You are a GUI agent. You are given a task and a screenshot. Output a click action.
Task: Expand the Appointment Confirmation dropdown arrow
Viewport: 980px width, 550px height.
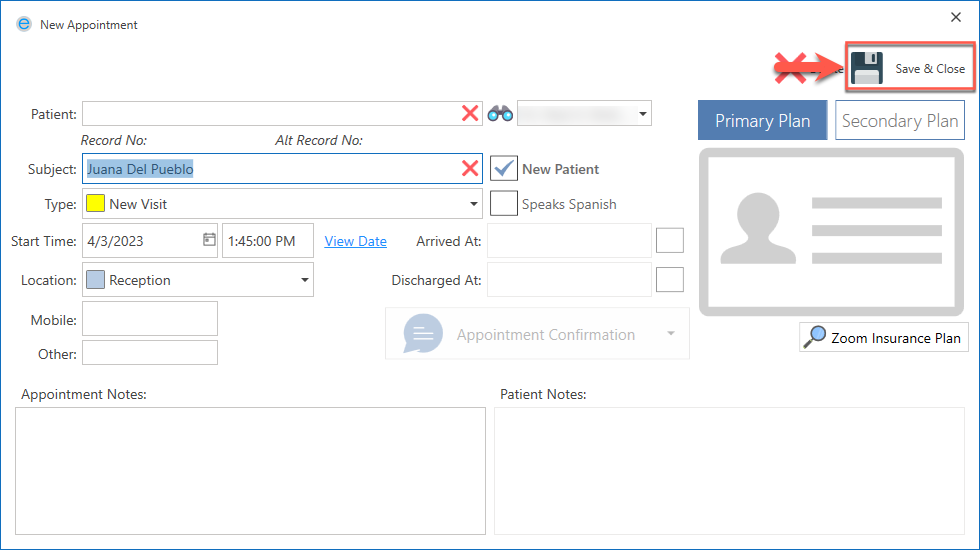(x=671, y=334)
